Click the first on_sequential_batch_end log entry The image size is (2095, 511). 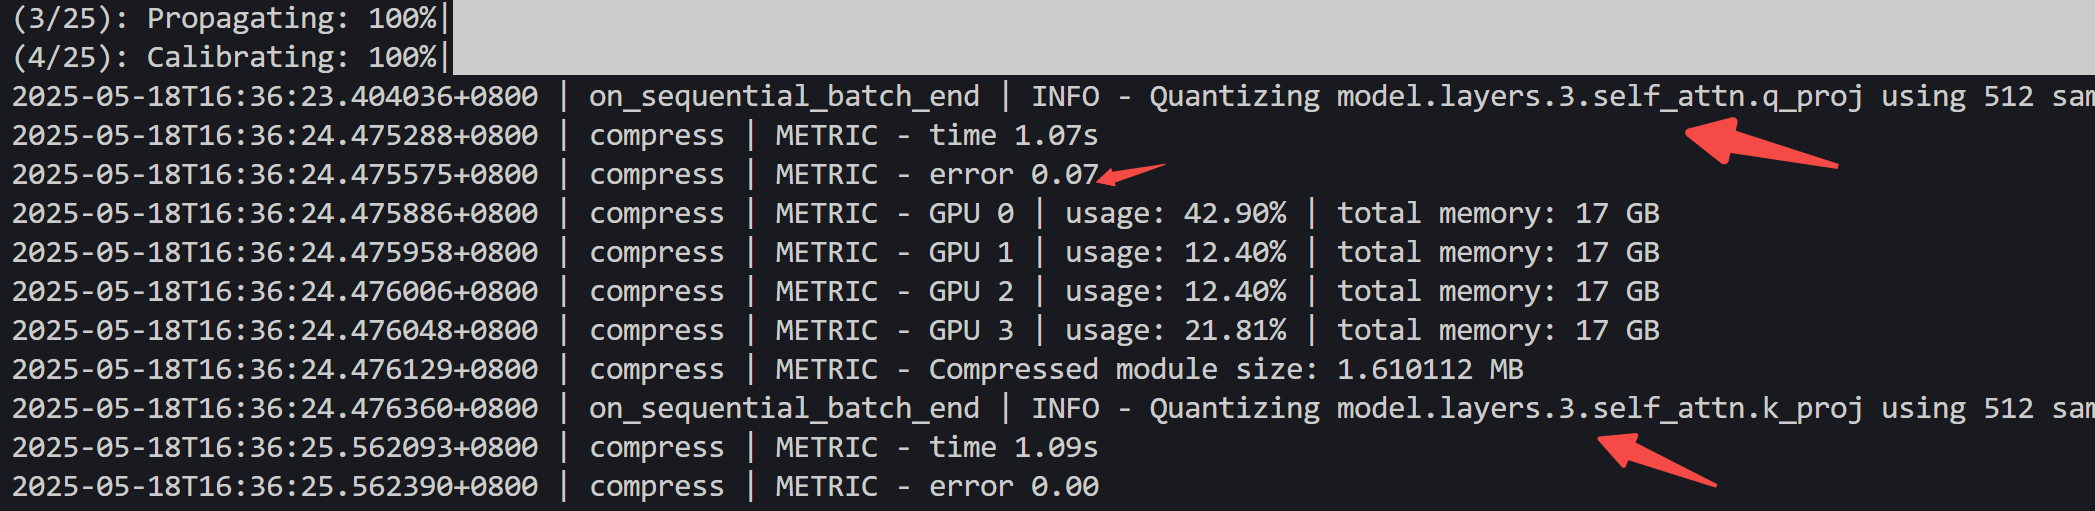coord(783,97)
